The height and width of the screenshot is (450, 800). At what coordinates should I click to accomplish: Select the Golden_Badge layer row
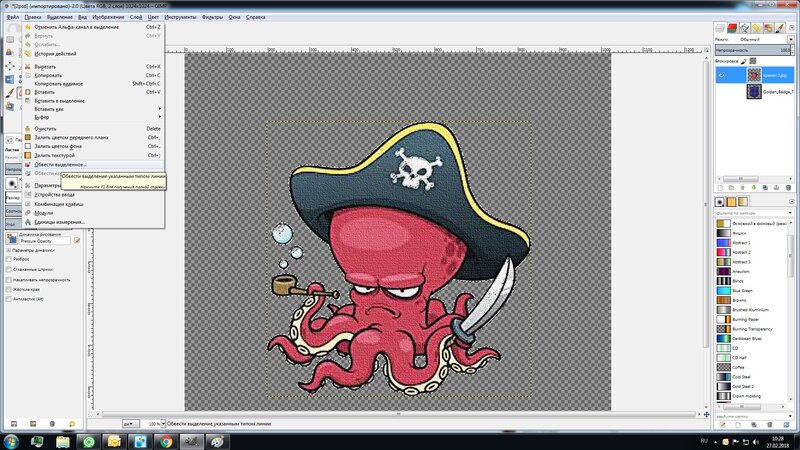click(755, 92)
